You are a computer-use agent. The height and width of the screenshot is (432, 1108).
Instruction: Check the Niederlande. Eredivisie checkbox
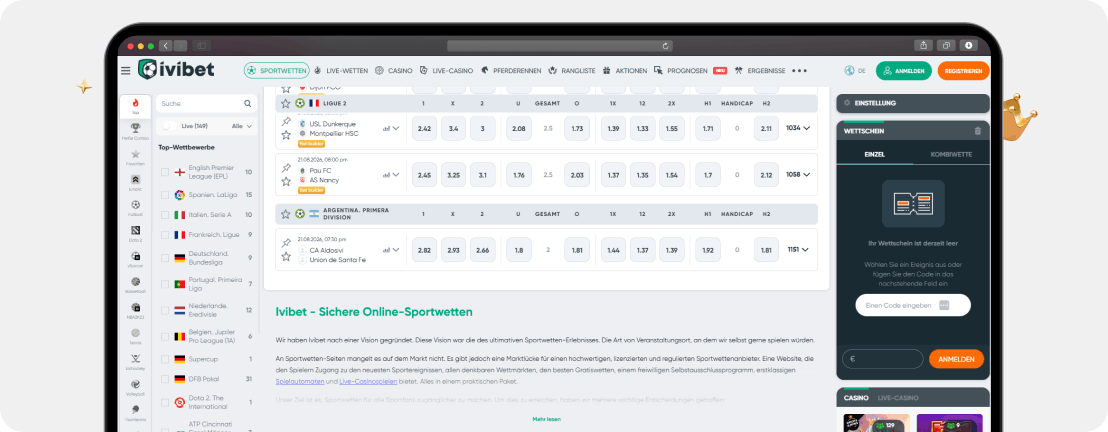coord(165,310)
